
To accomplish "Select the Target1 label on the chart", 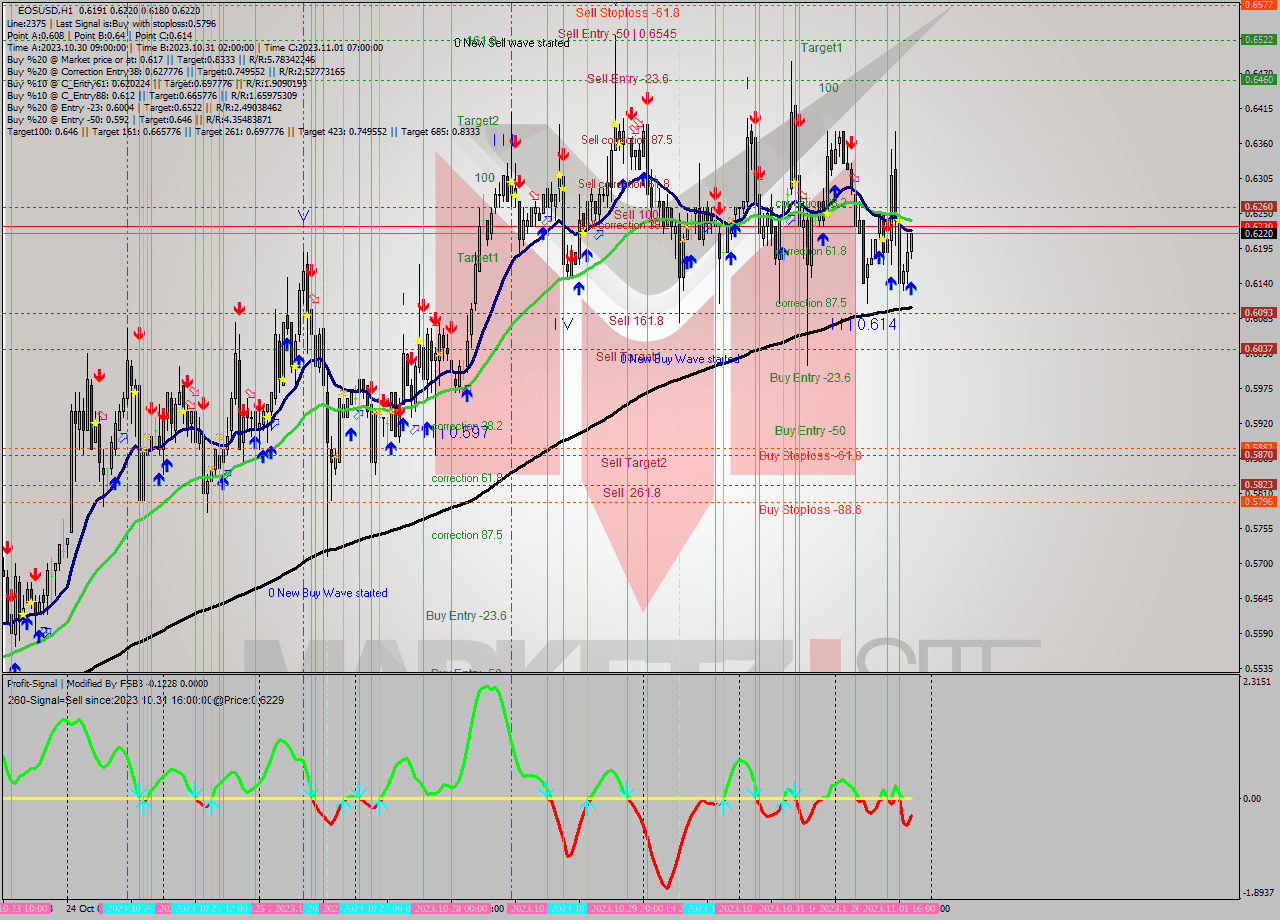I will 821,47.
